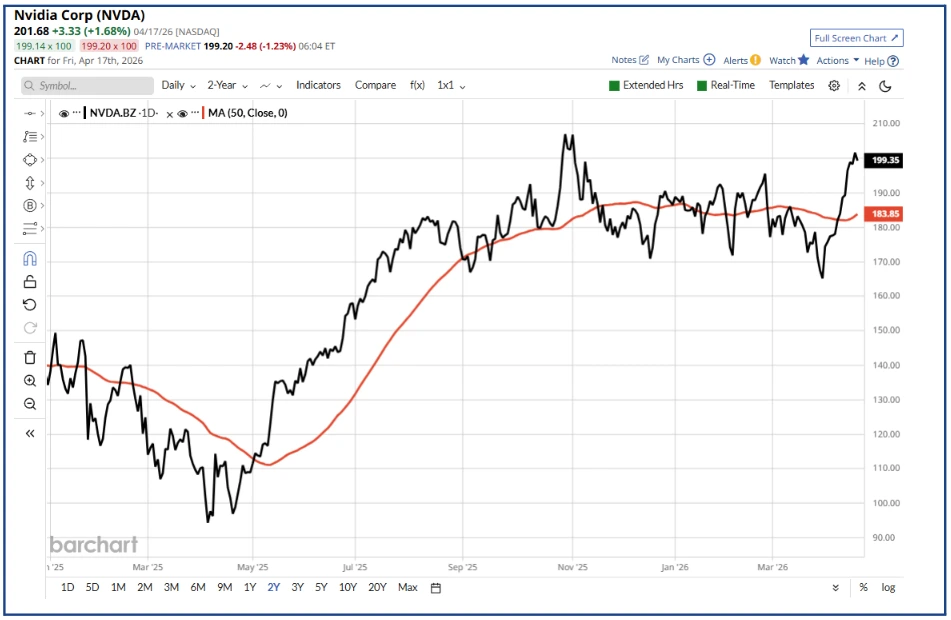Open Compare menu
The height and width of the screenshot is (620, 951).
[375, 86]
